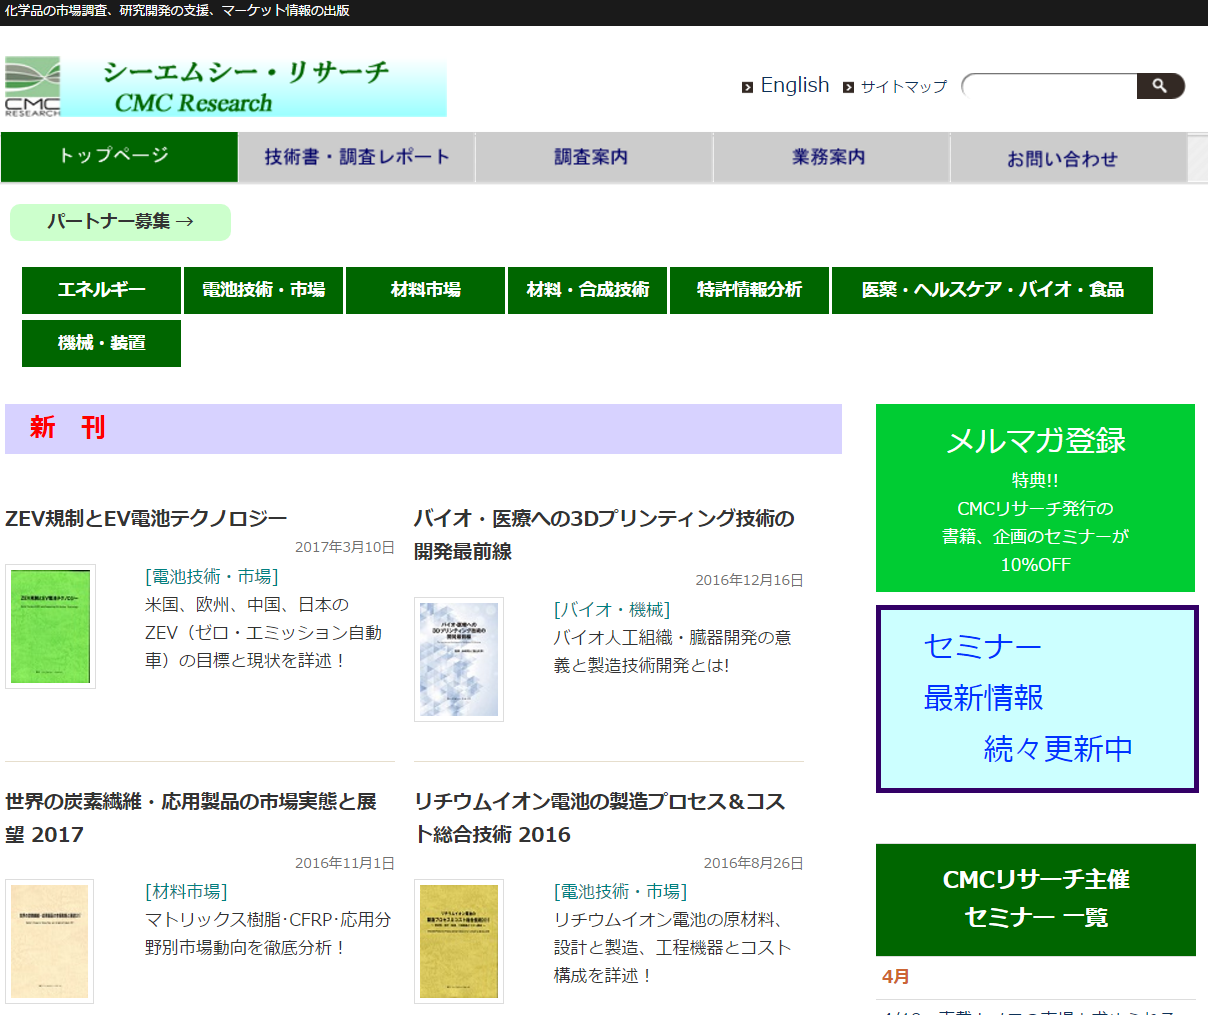This screenshot has width=1208, height=1015.
Task: Open the お問い合わせ navigation tab
Action: click(x=1068, y=157)
